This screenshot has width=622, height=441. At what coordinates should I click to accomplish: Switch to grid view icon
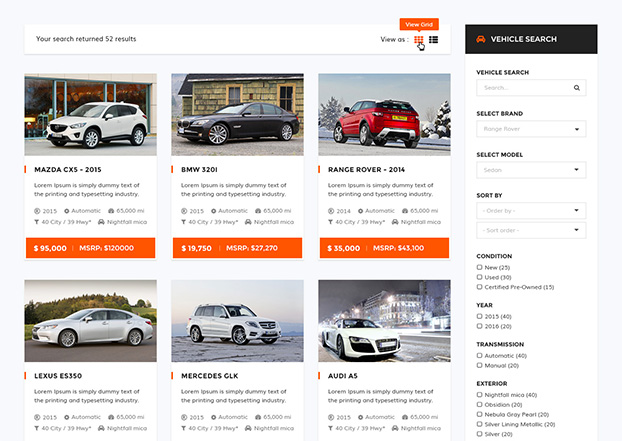[419, 40]
